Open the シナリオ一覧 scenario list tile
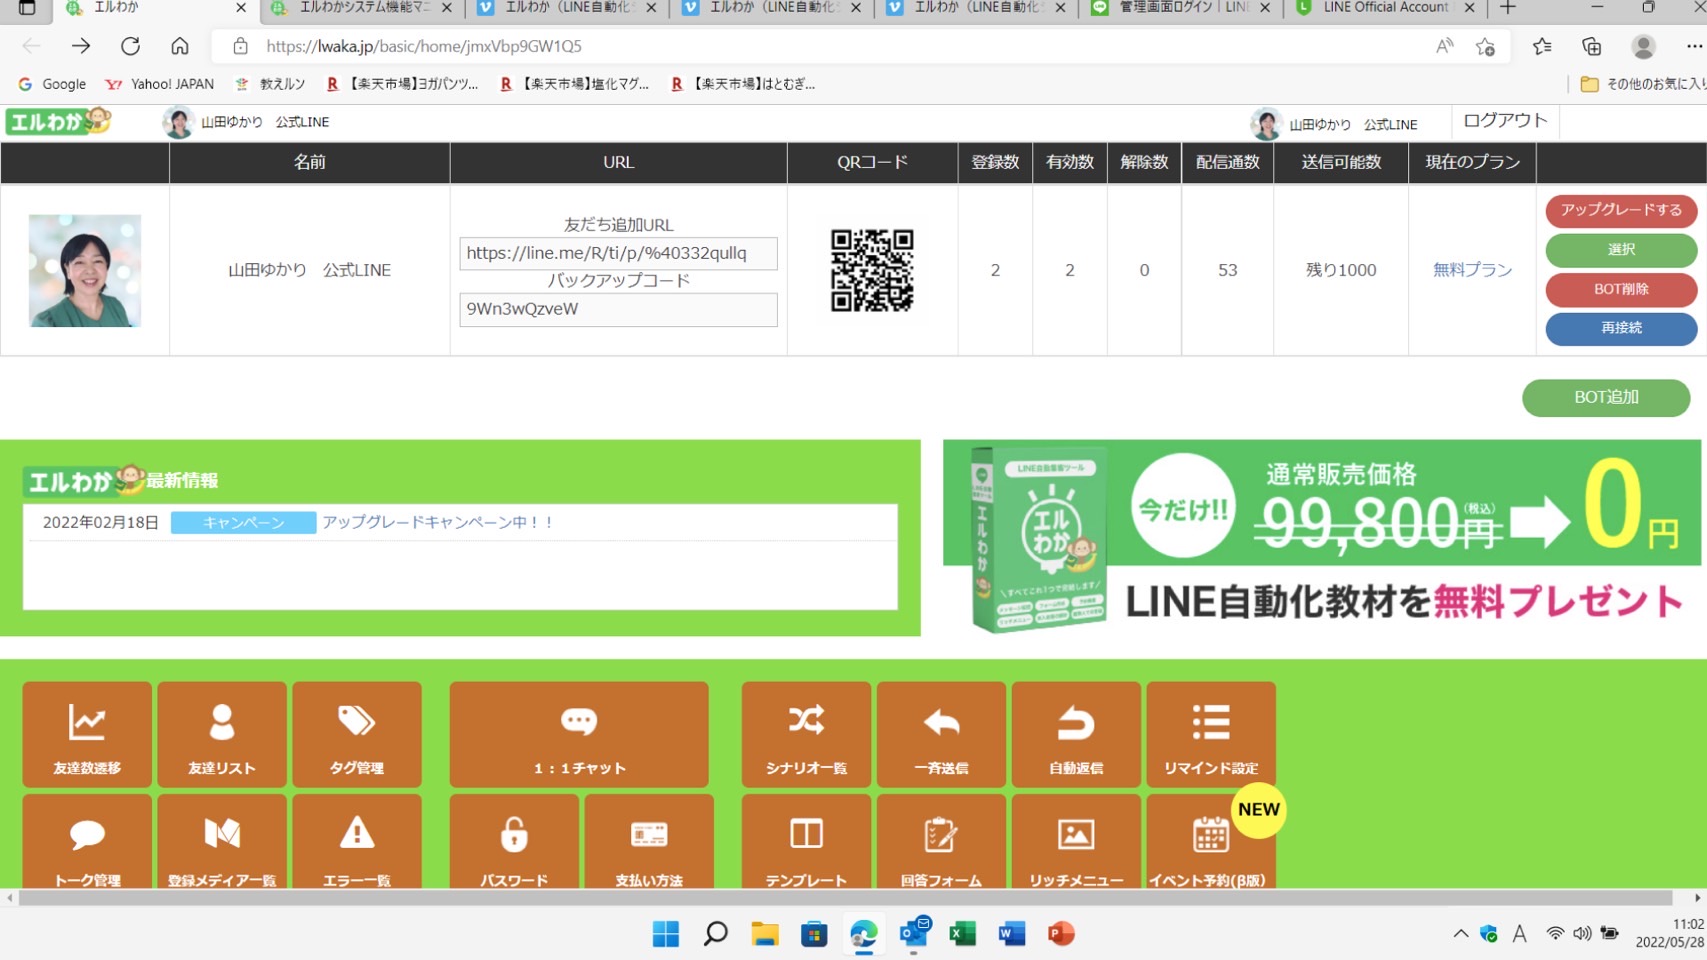Viewport: 1707px width, 960px height. [806, 734]
